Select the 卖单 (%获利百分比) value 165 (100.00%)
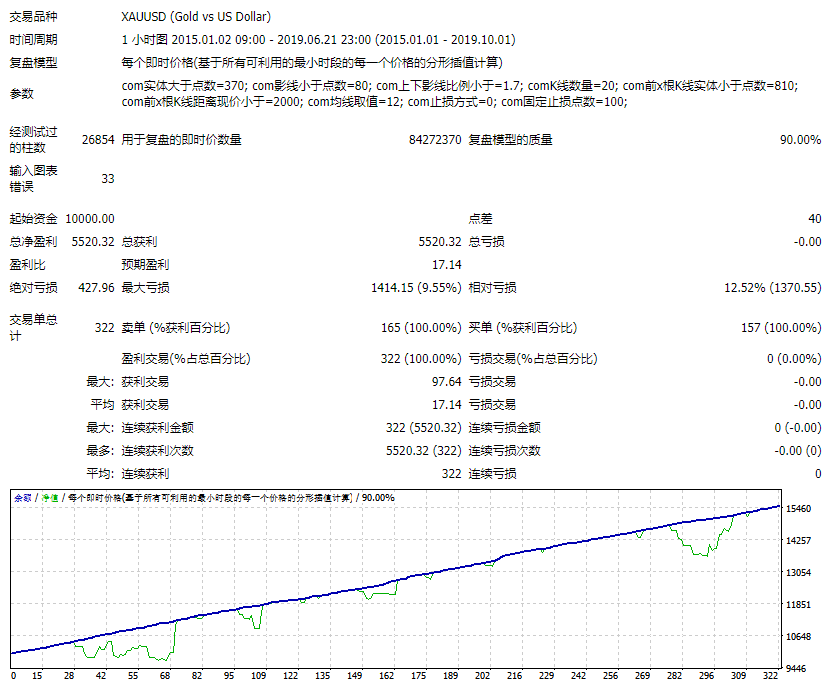The width and height of the screenshot is (831, 688). coord(421,327)
